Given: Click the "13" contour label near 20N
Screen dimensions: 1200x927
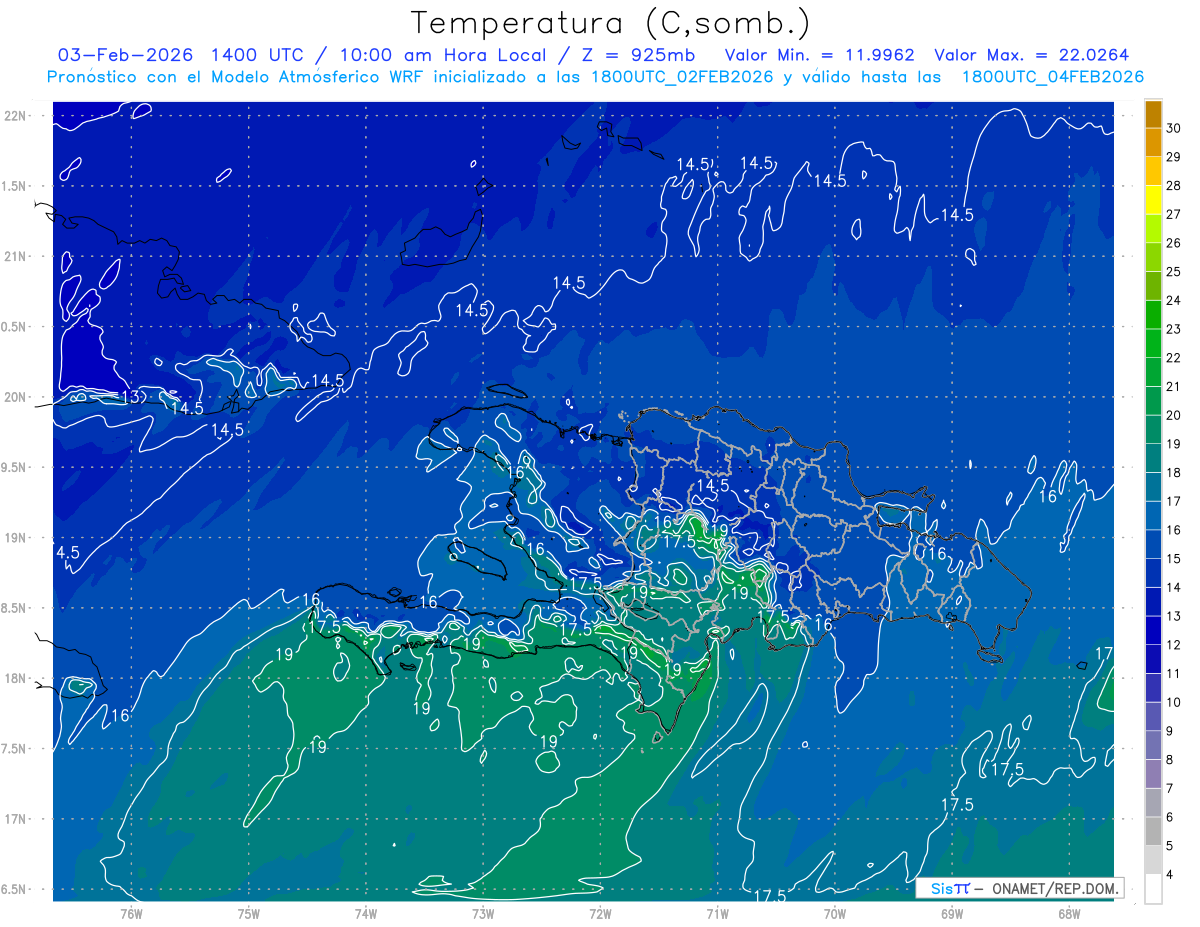Looking at the screenshot, I should pyautogui.click(x=131, y=397).
